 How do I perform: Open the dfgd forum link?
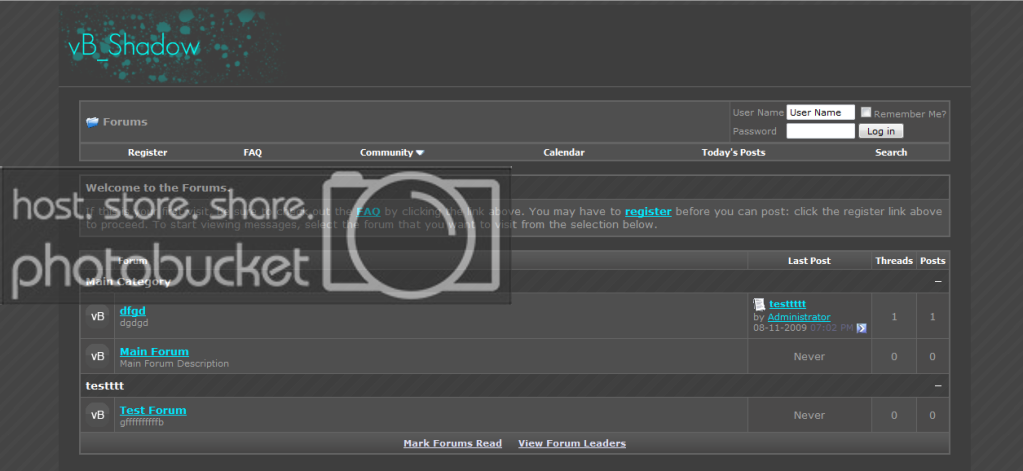[x=132, y=311]
